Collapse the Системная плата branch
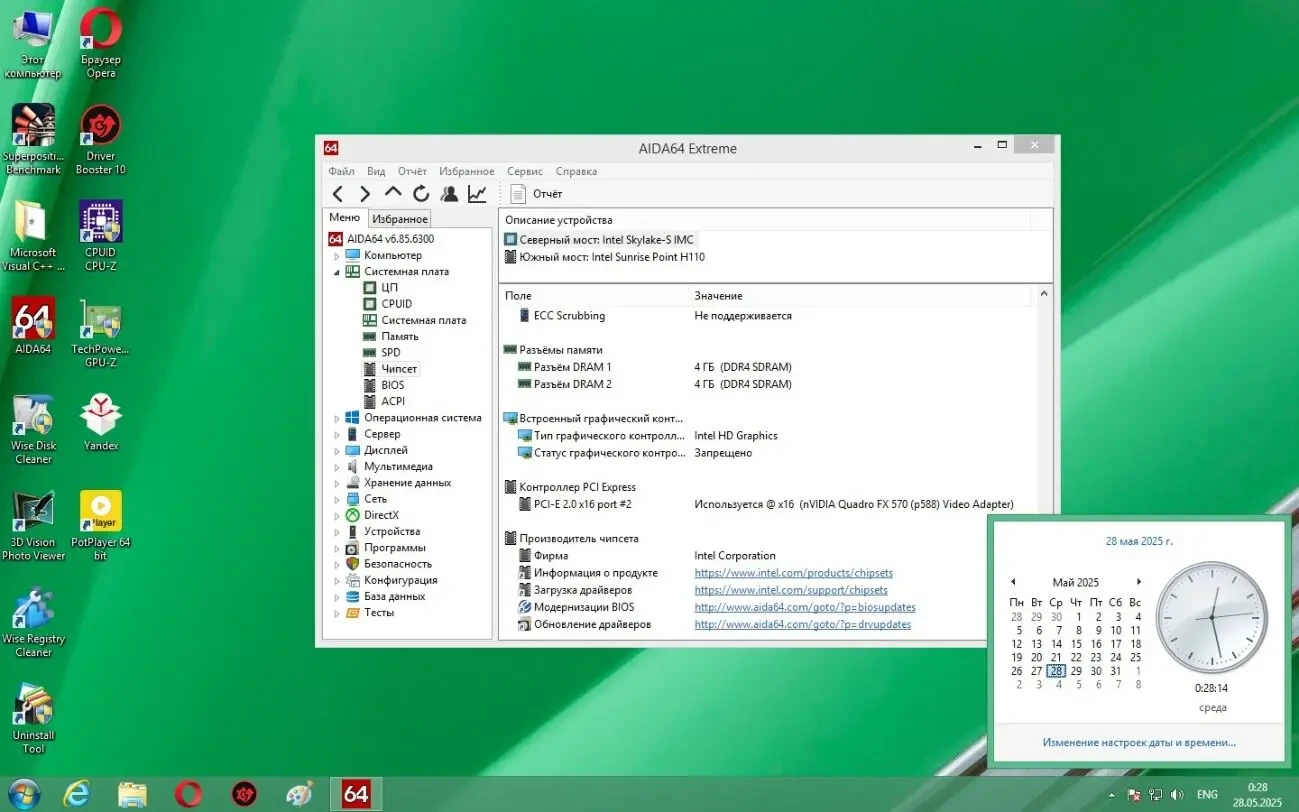 click(x=336, y=271)
